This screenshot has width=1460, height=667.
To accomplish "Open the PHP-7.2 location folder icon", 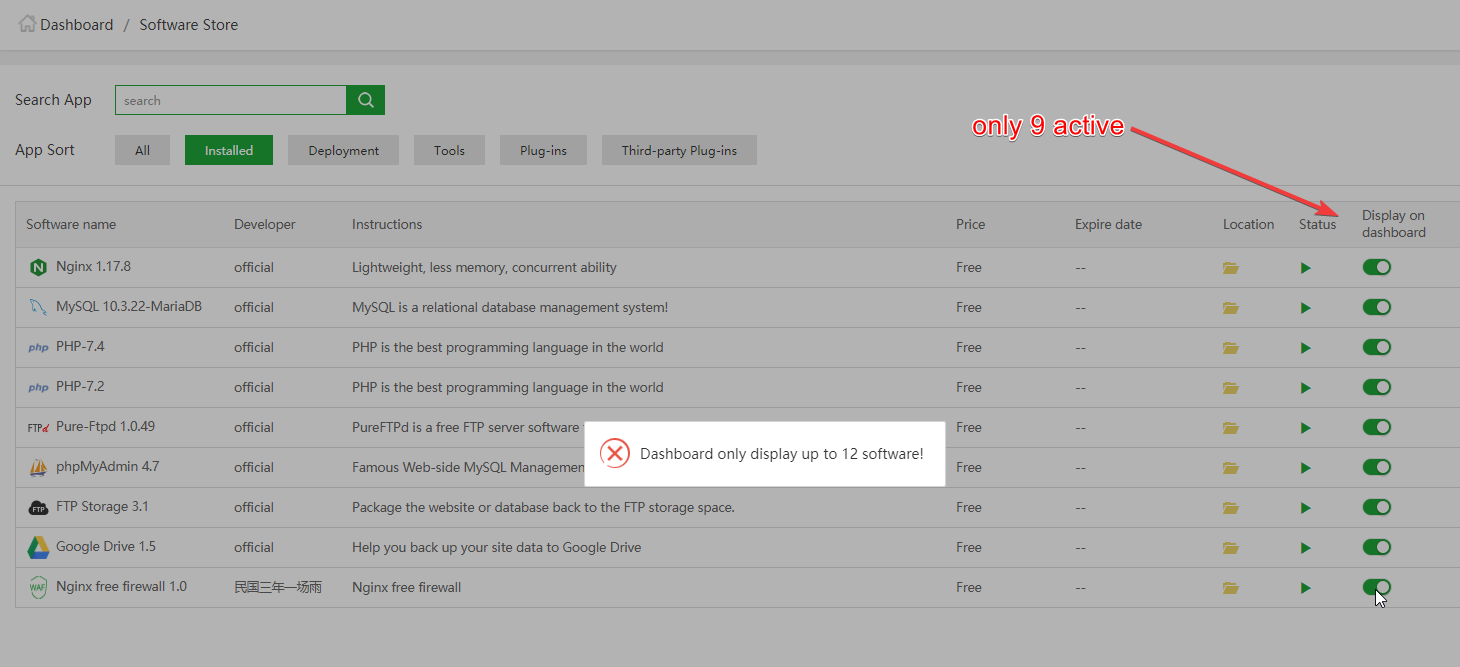I will pos(1231,388).
